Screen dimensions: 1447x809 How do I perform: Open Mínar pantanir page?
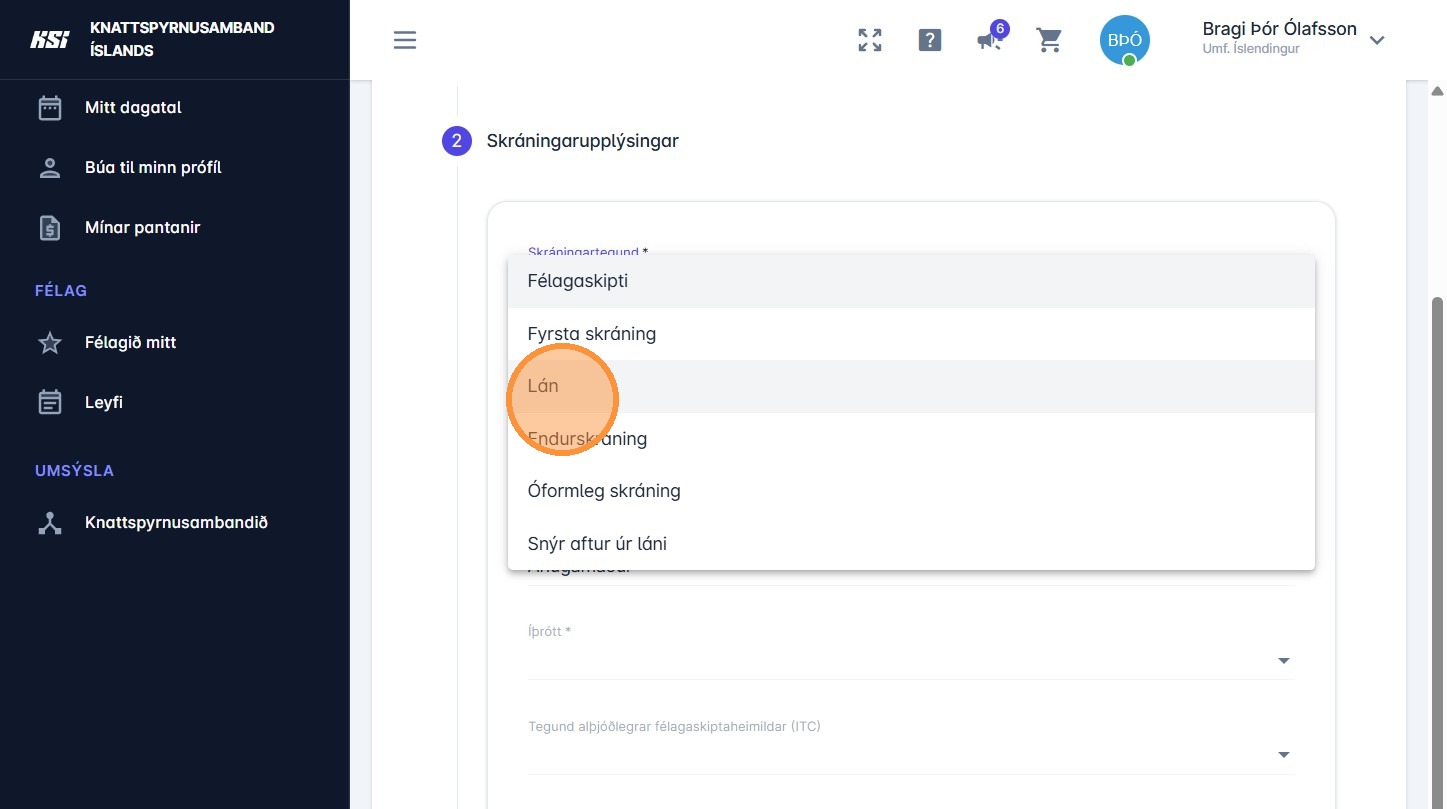(x=143, y=227)
